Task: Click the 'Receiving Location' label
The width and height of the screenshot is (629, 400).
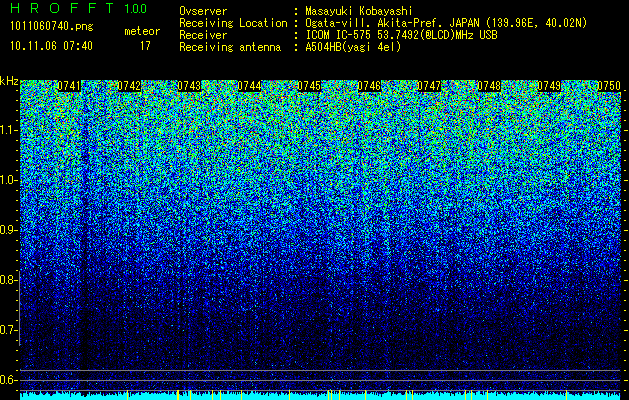Action: pos(233,23)
